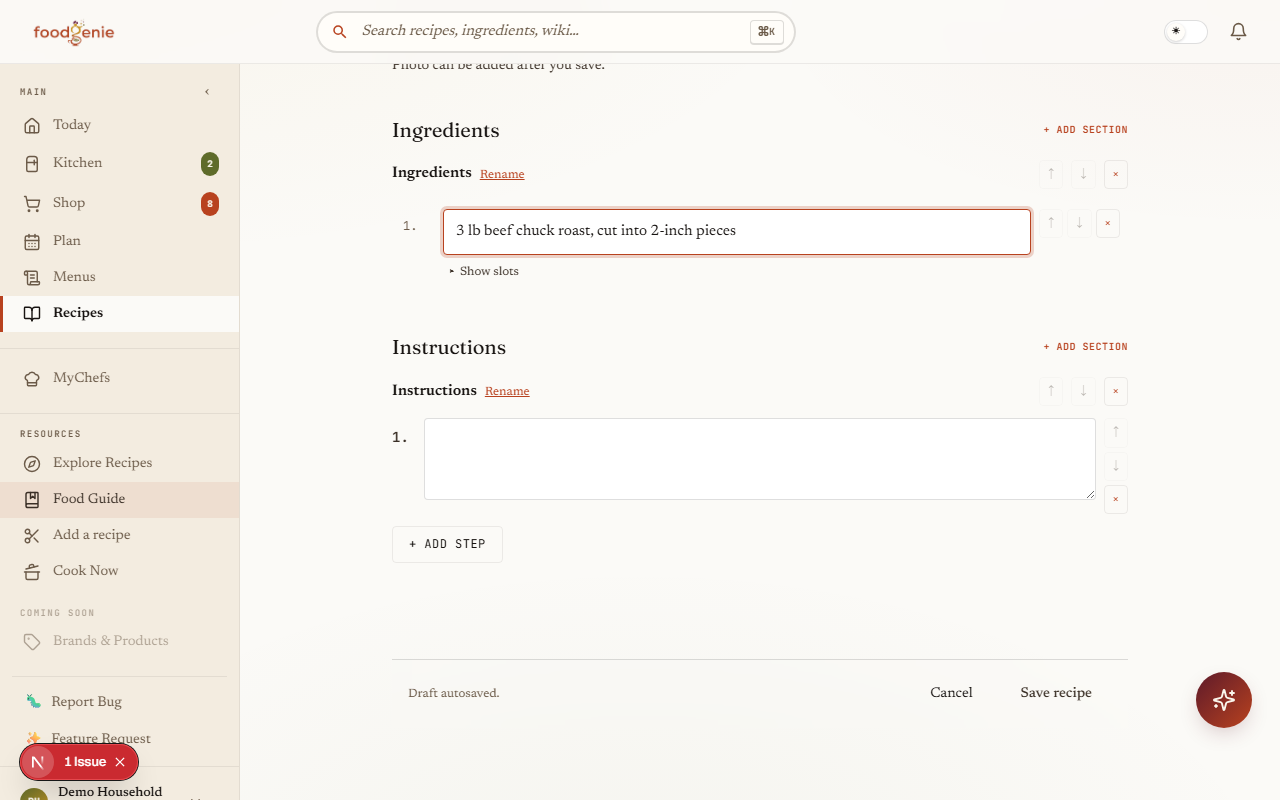Rename the Ingredients section

point(502,174)
